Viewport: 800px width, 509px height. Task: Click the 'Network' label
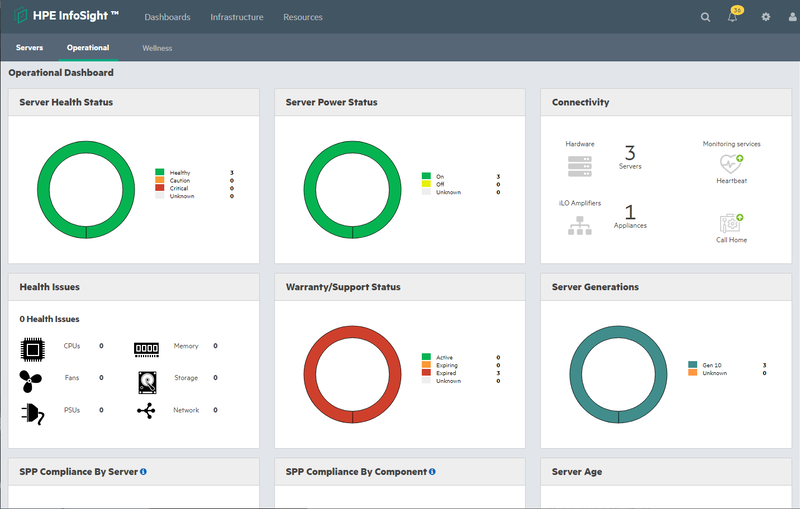(x=186, y=410)
